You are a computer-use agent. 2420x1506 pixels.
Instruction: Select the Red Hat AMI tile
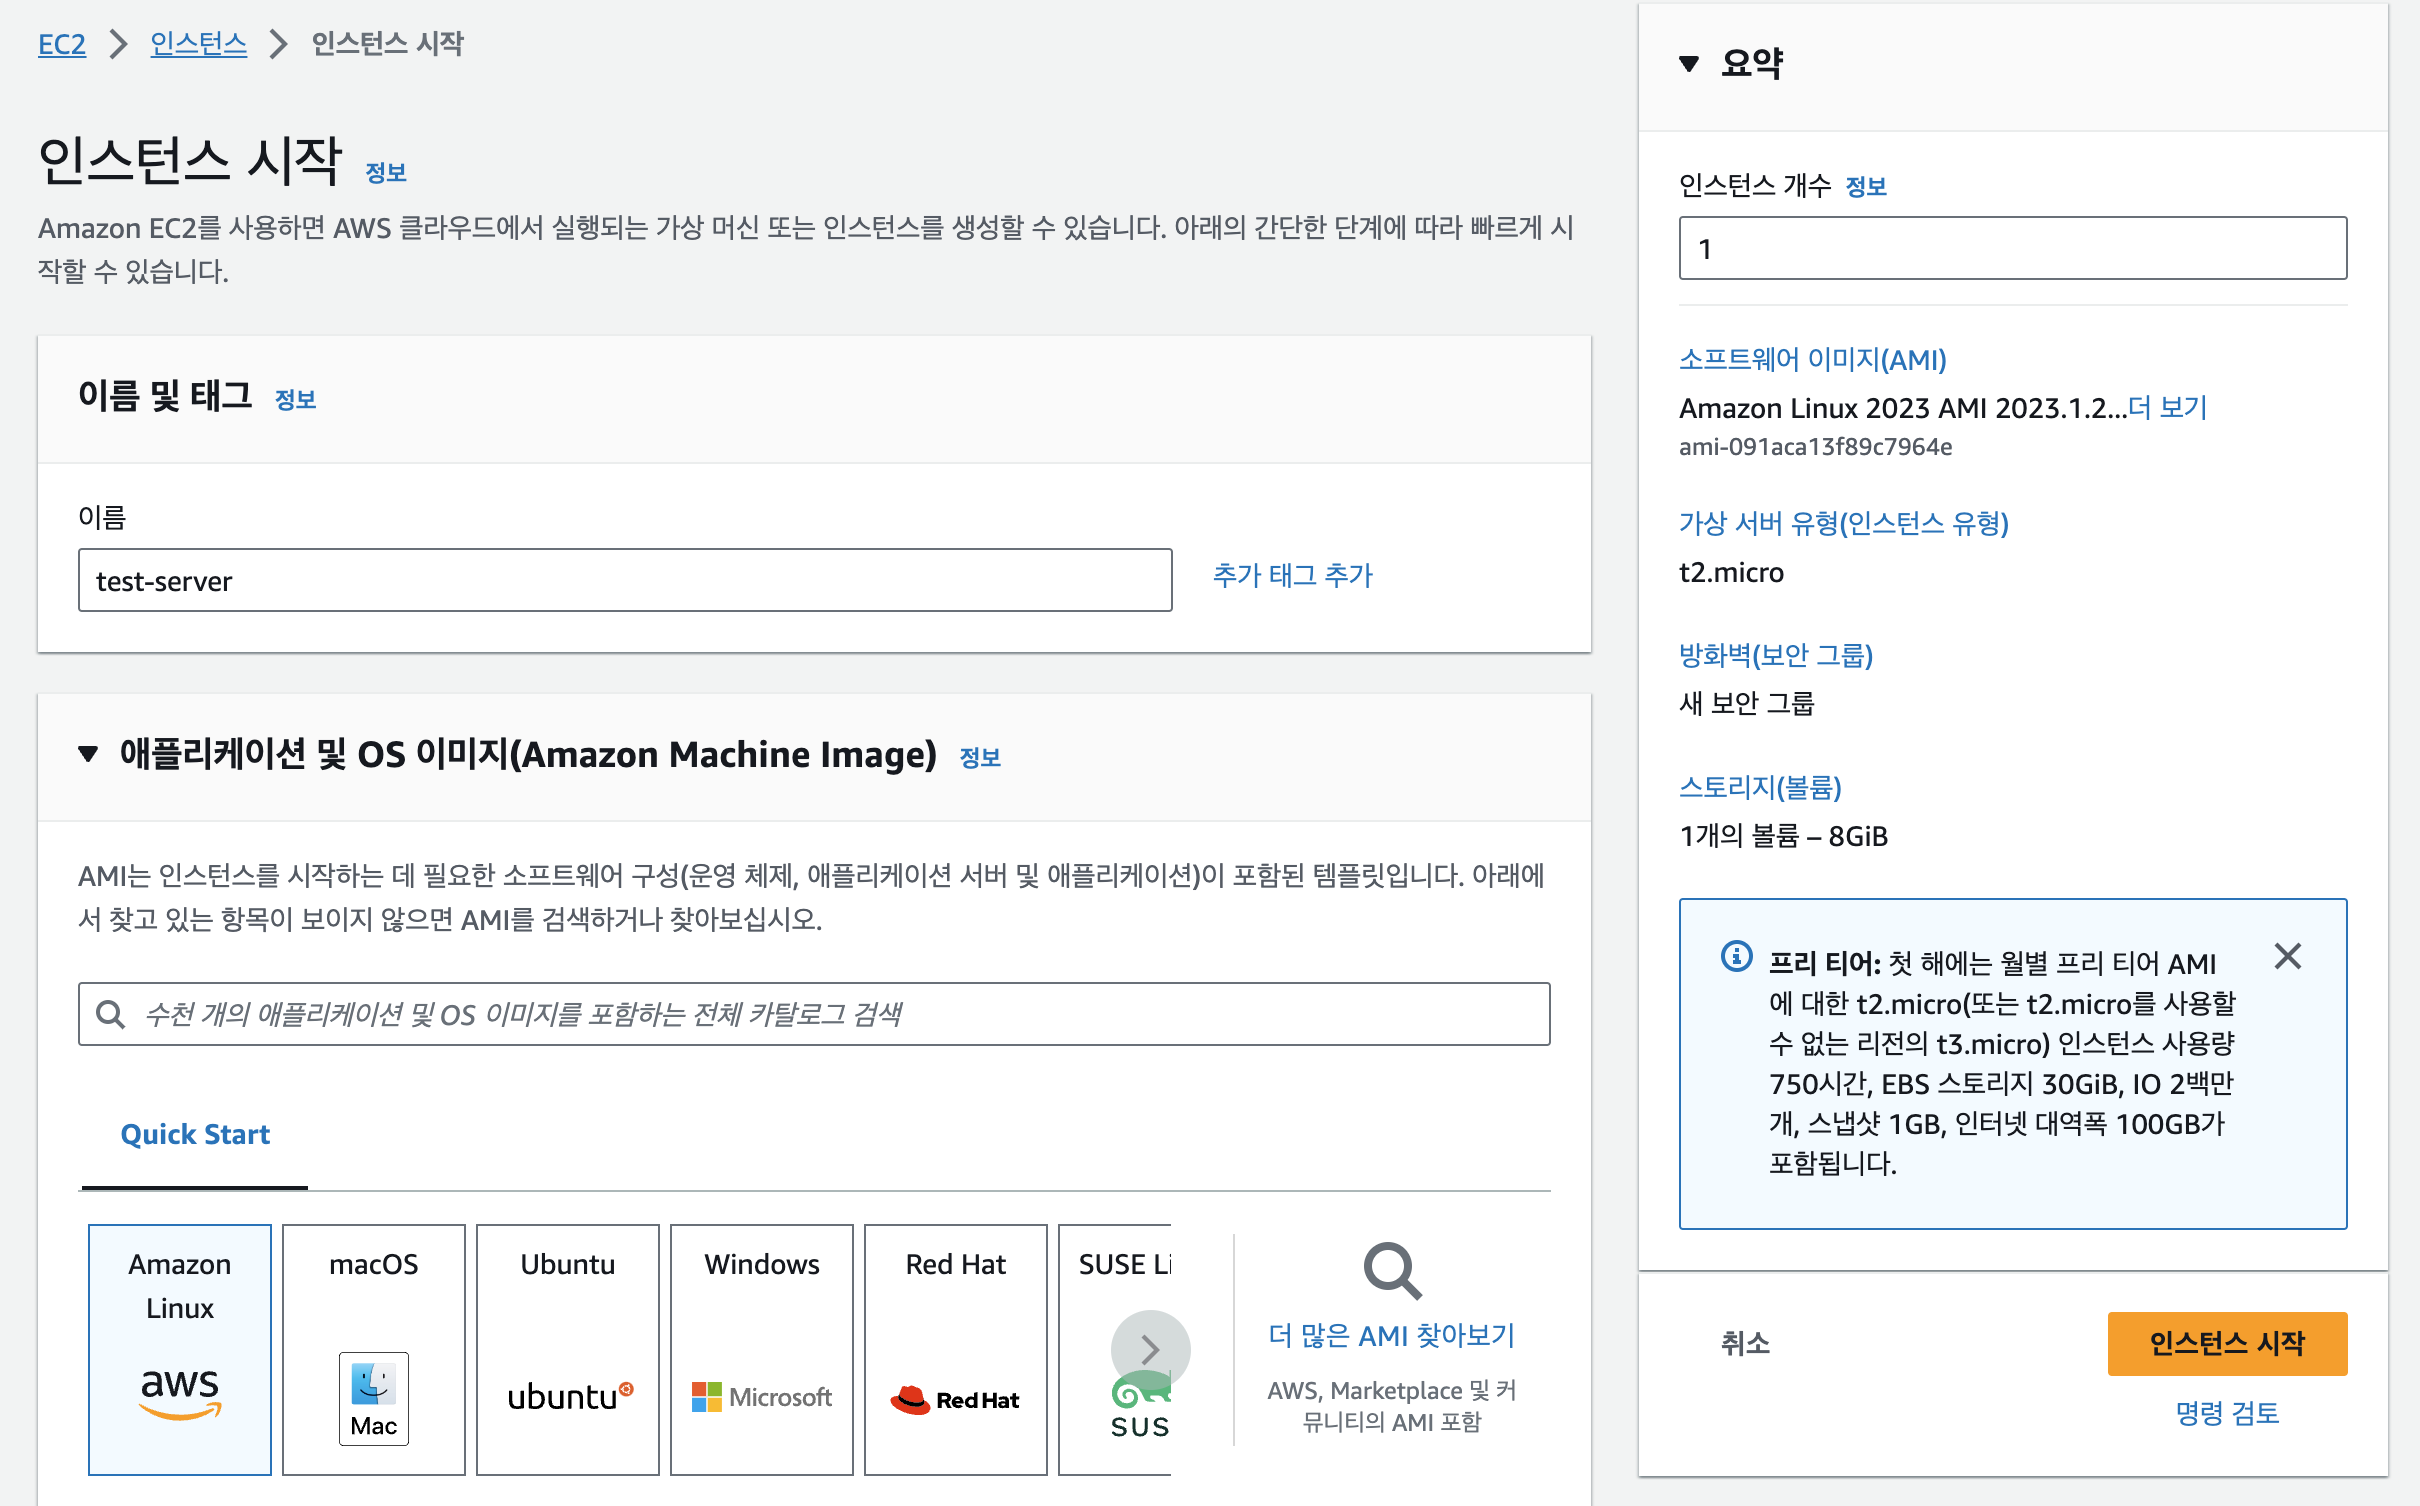[x=955, y=1347]
